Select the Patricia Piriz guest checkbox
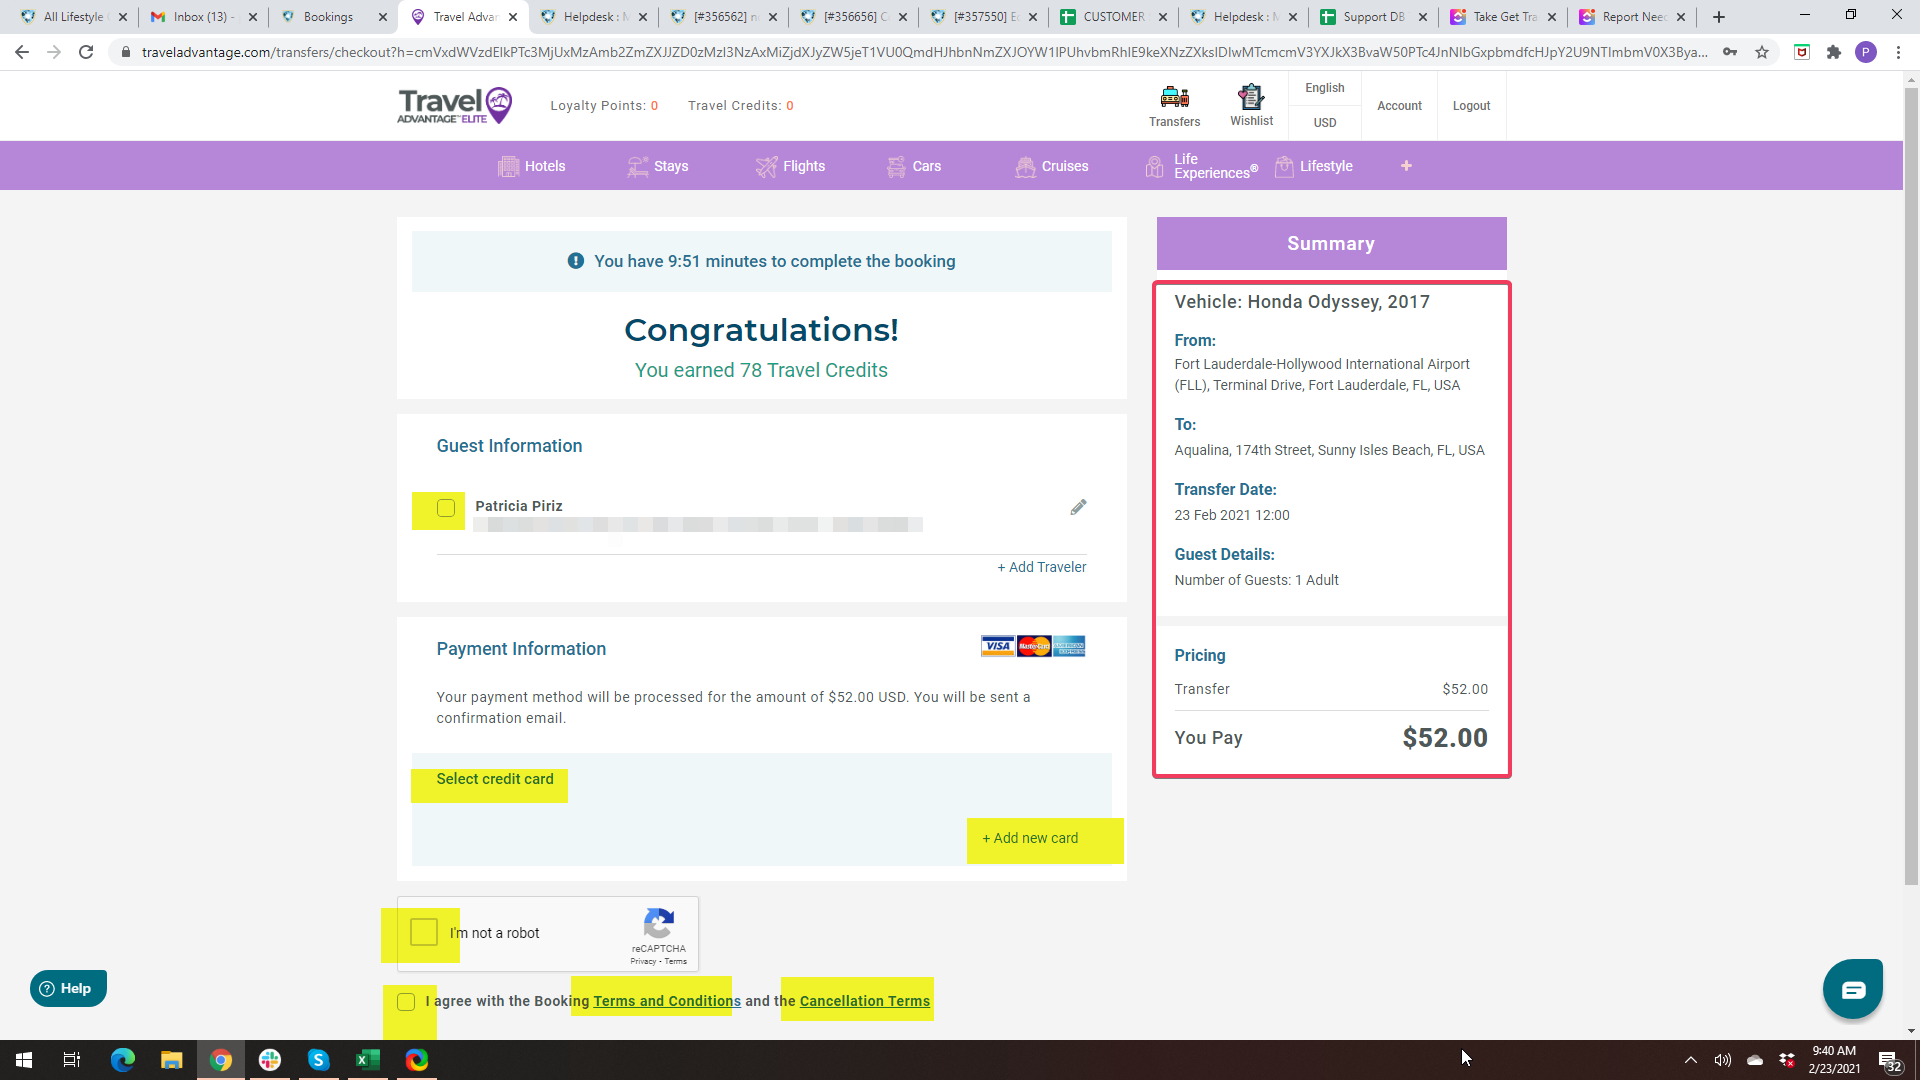 click(x=446, y=508)
